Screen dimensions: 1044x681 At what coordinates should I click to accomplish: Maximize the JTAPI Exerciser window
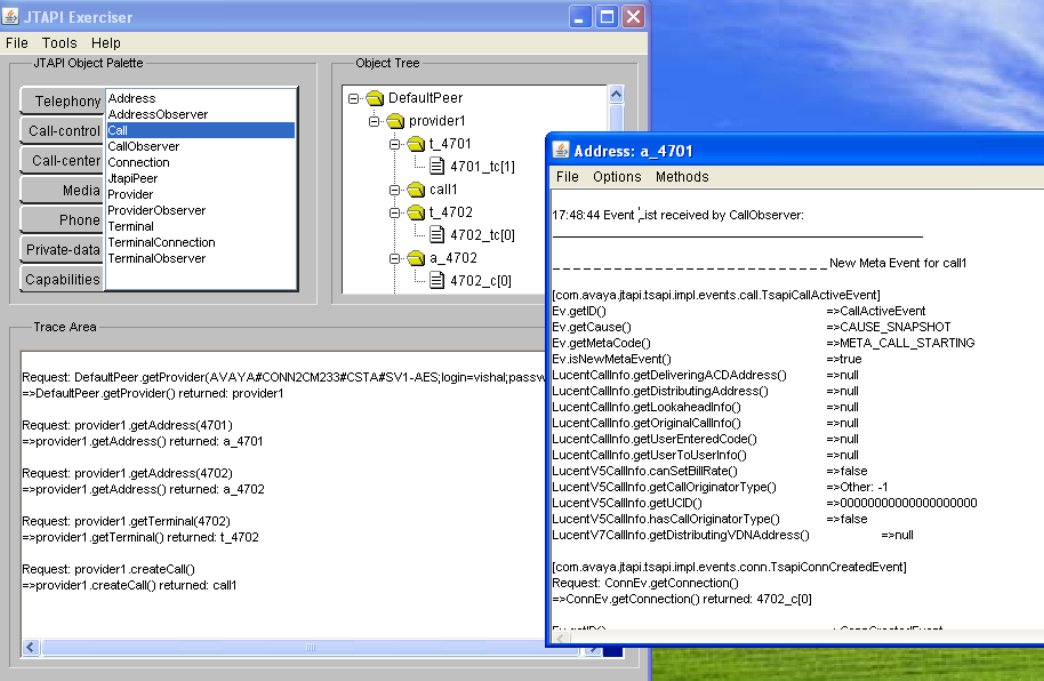pos(607,17)
